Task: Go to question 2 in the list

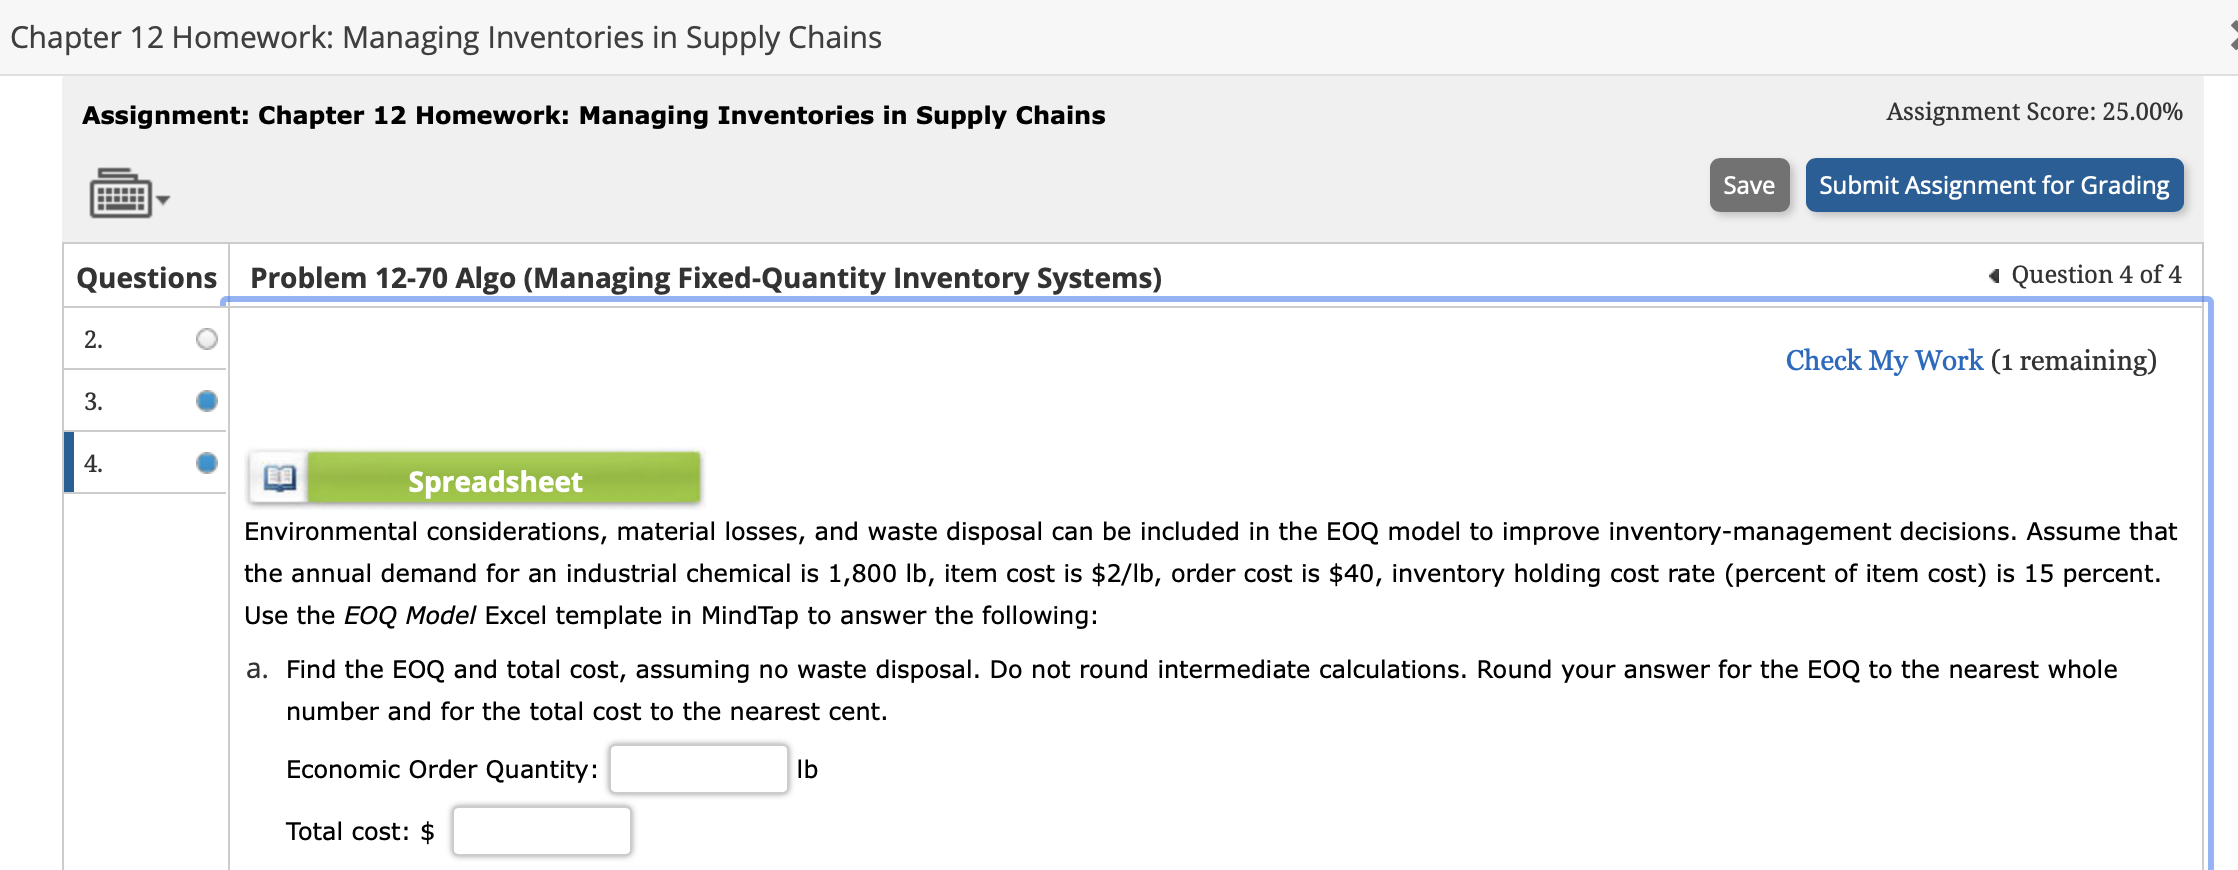Action: point(94,340)
